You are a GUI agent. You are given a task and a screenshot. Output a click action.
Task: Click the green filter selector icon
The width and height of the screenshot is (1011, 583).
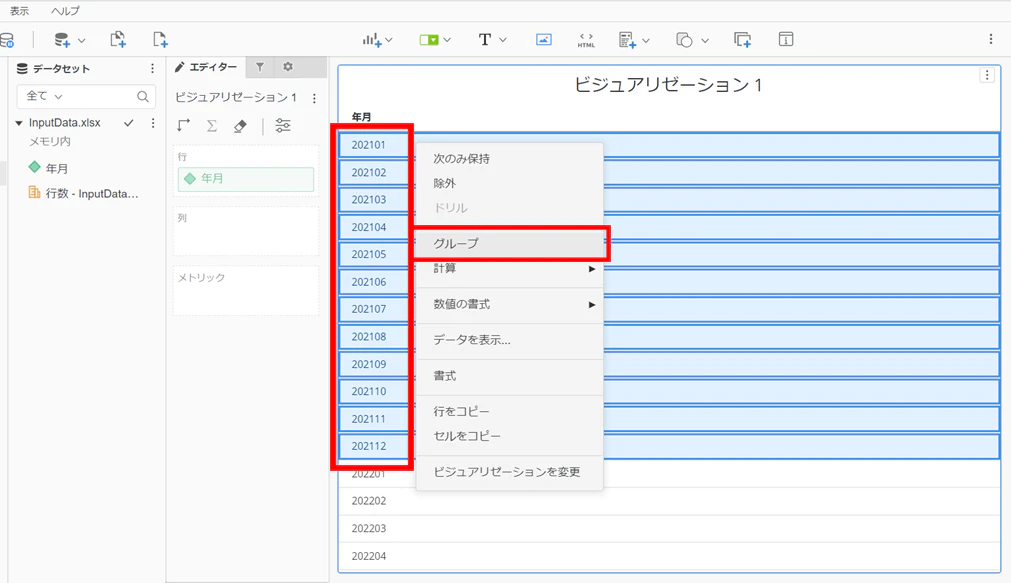click(x=429, y=40)
